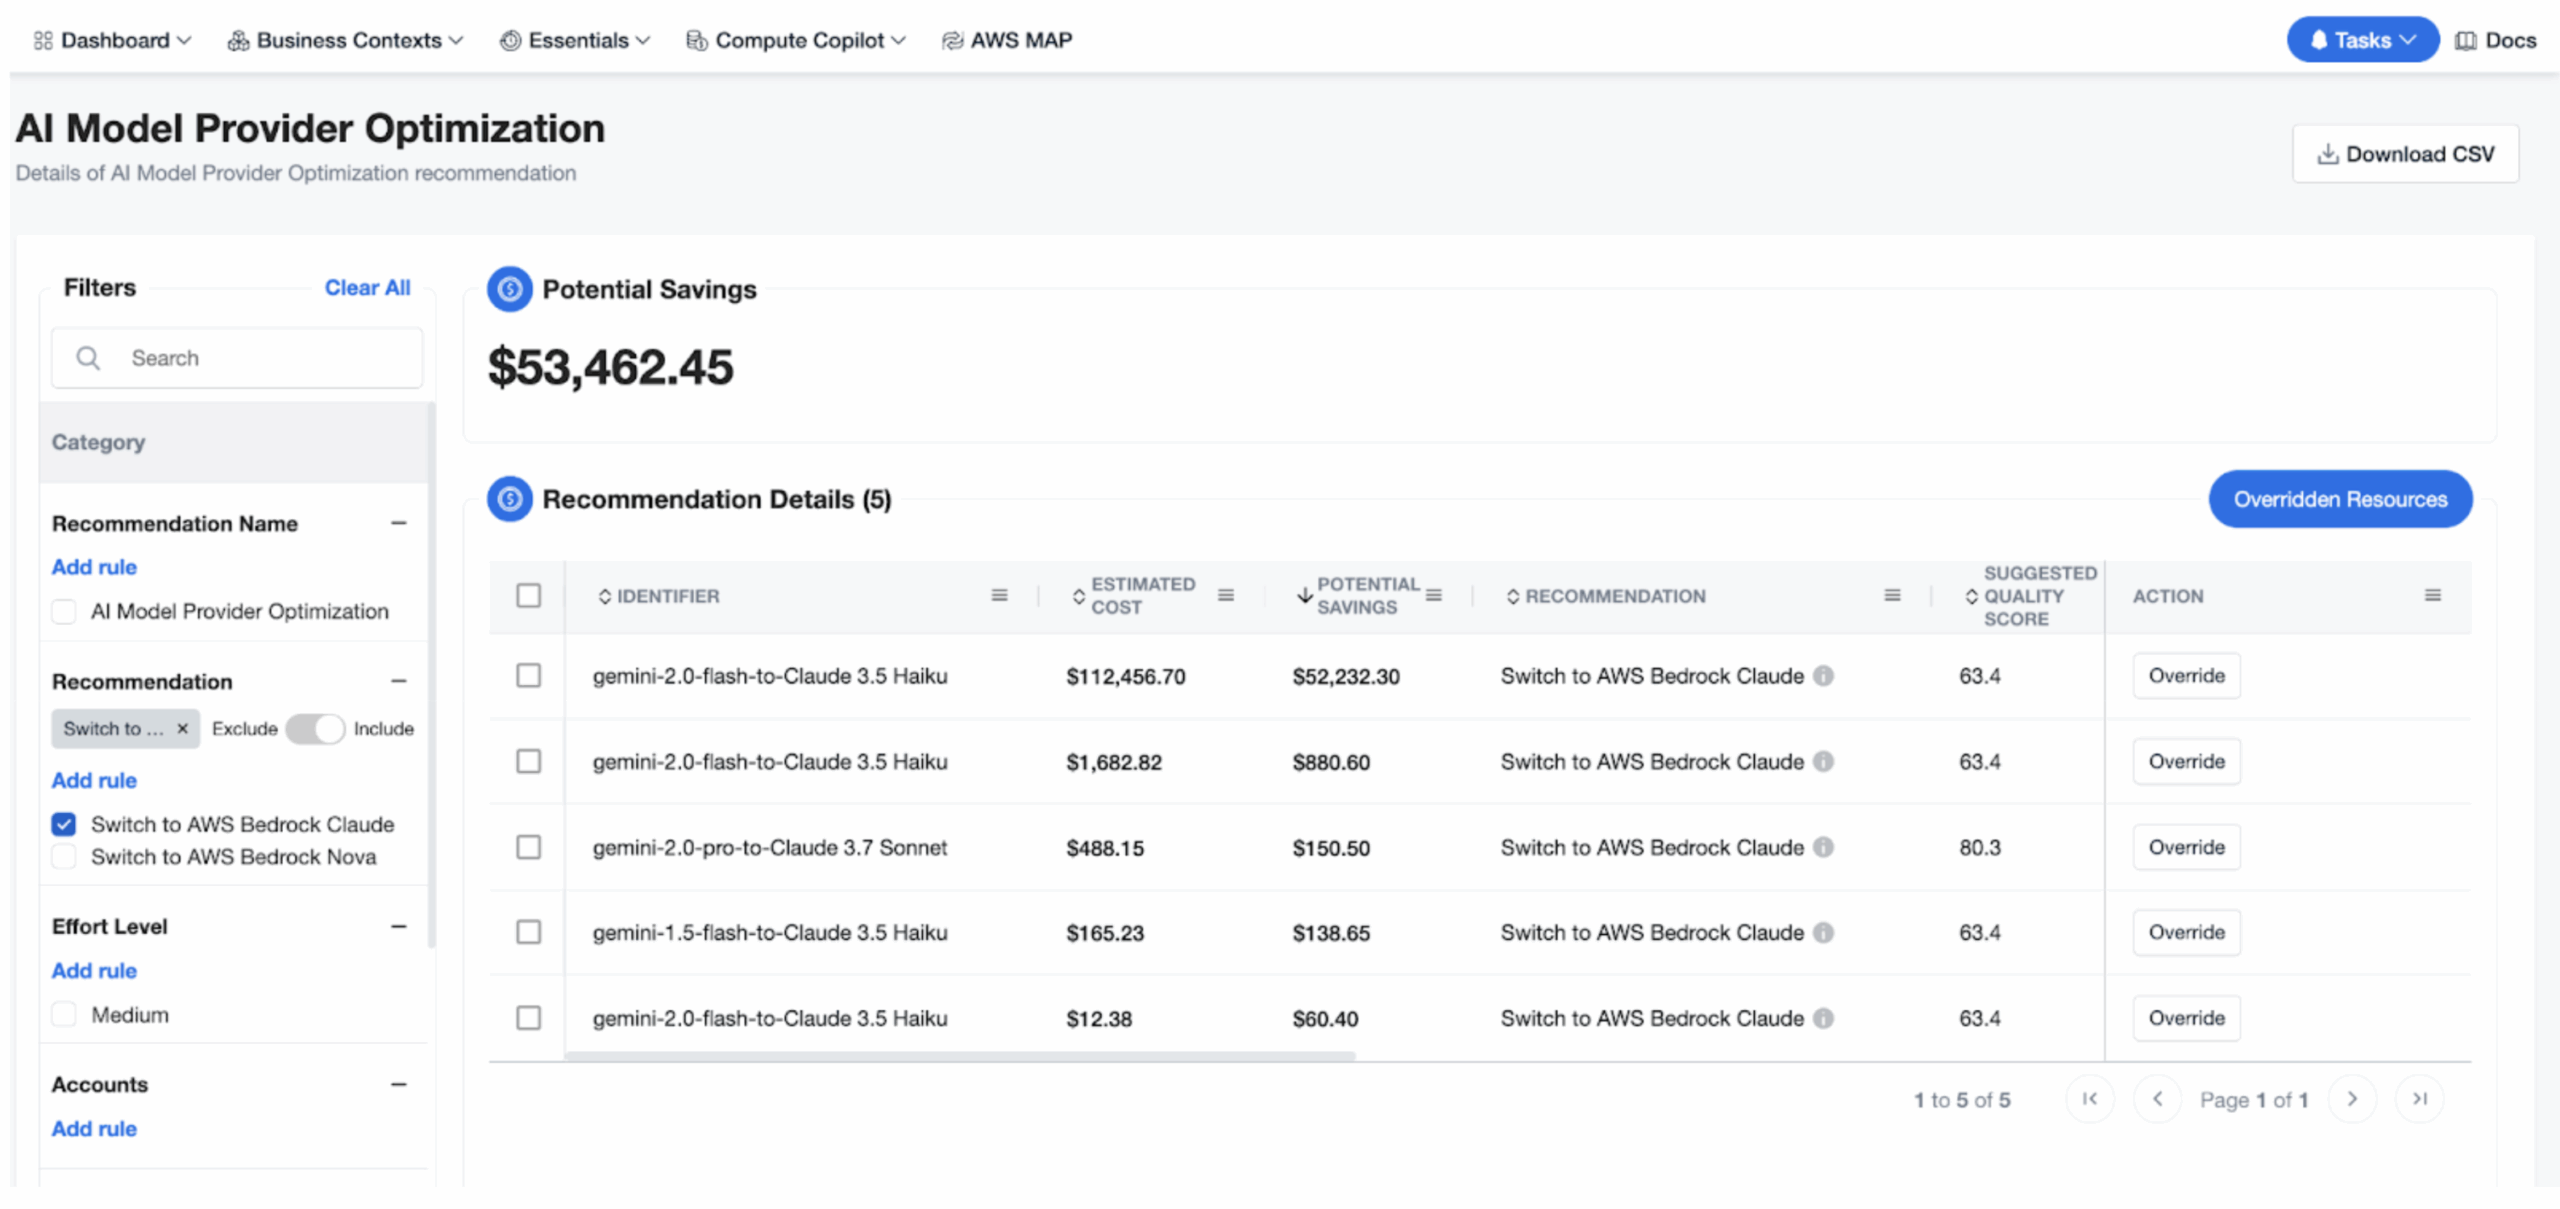Check AI Model Provider Optimization filter

coord(64,611)
